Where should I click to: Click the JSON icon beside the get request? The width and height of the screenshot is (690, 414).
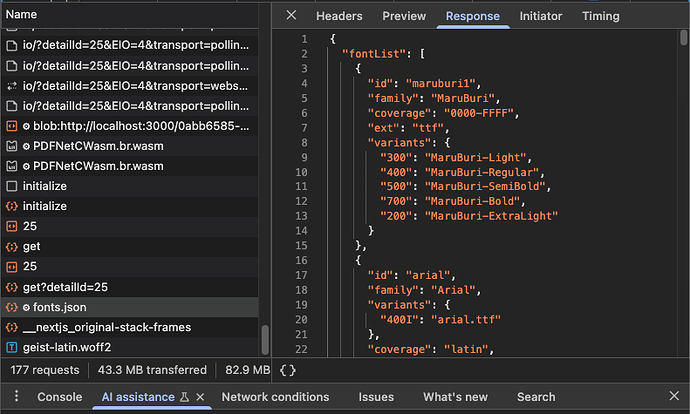click(x=11, y=246)
